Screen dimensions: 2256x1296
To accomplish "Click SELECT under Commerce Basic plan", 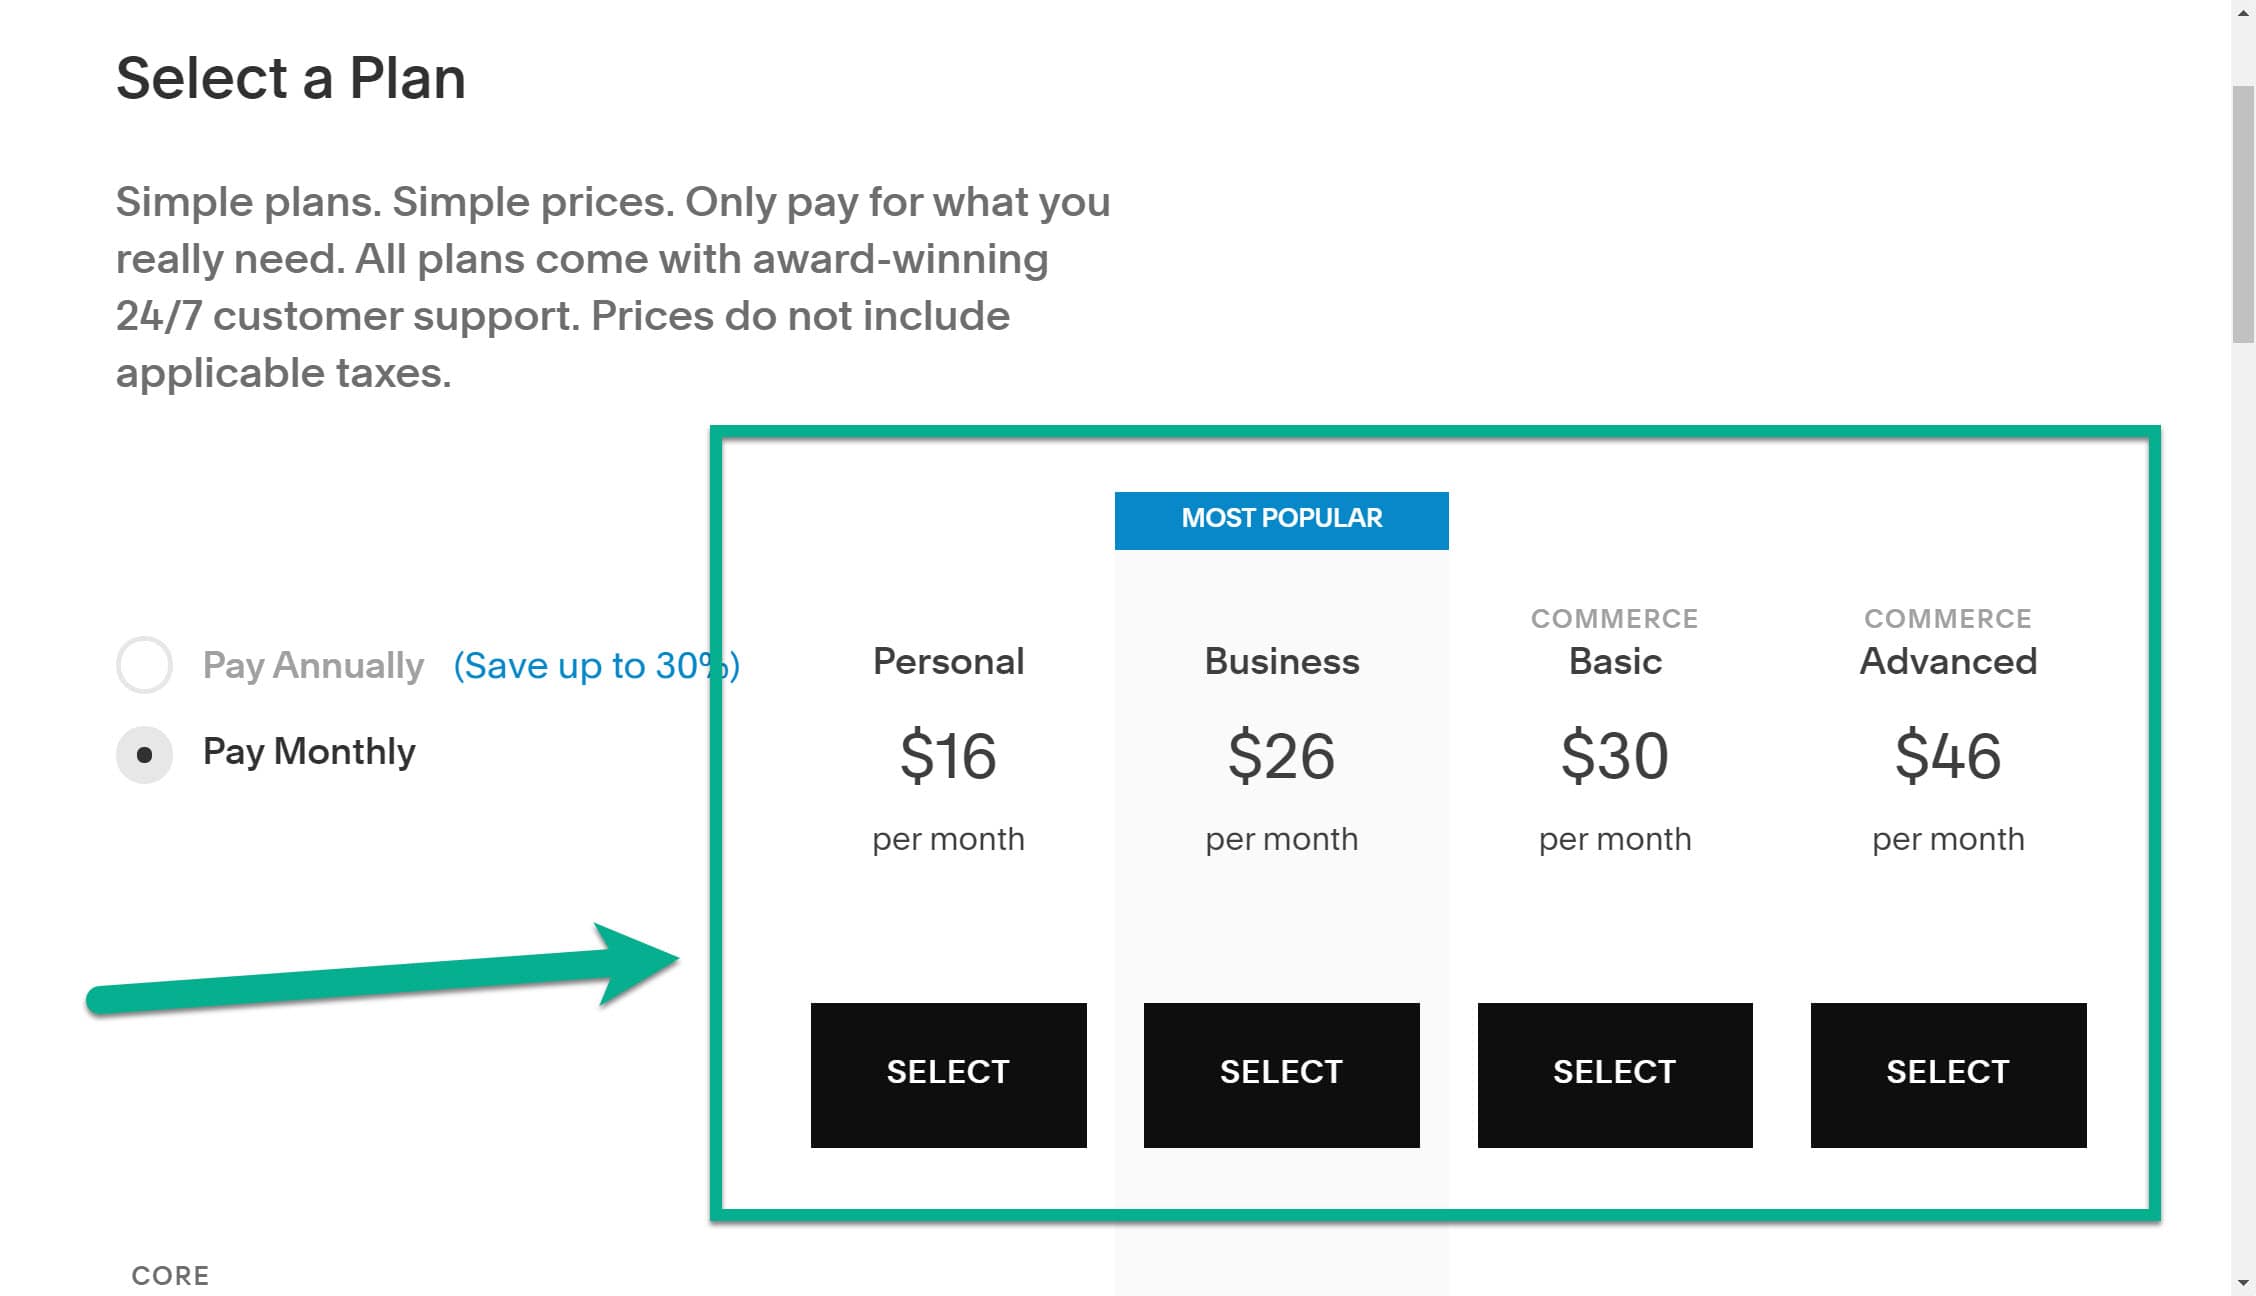I will pyautogui.click(x=1614, y=1072).
